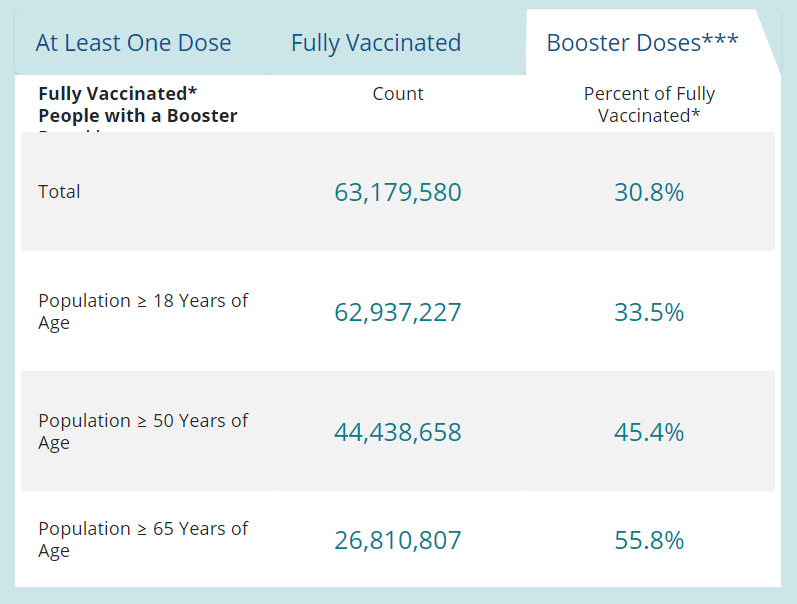797x604 pixels.
Task: Click the Count column header
Action: 398,94
